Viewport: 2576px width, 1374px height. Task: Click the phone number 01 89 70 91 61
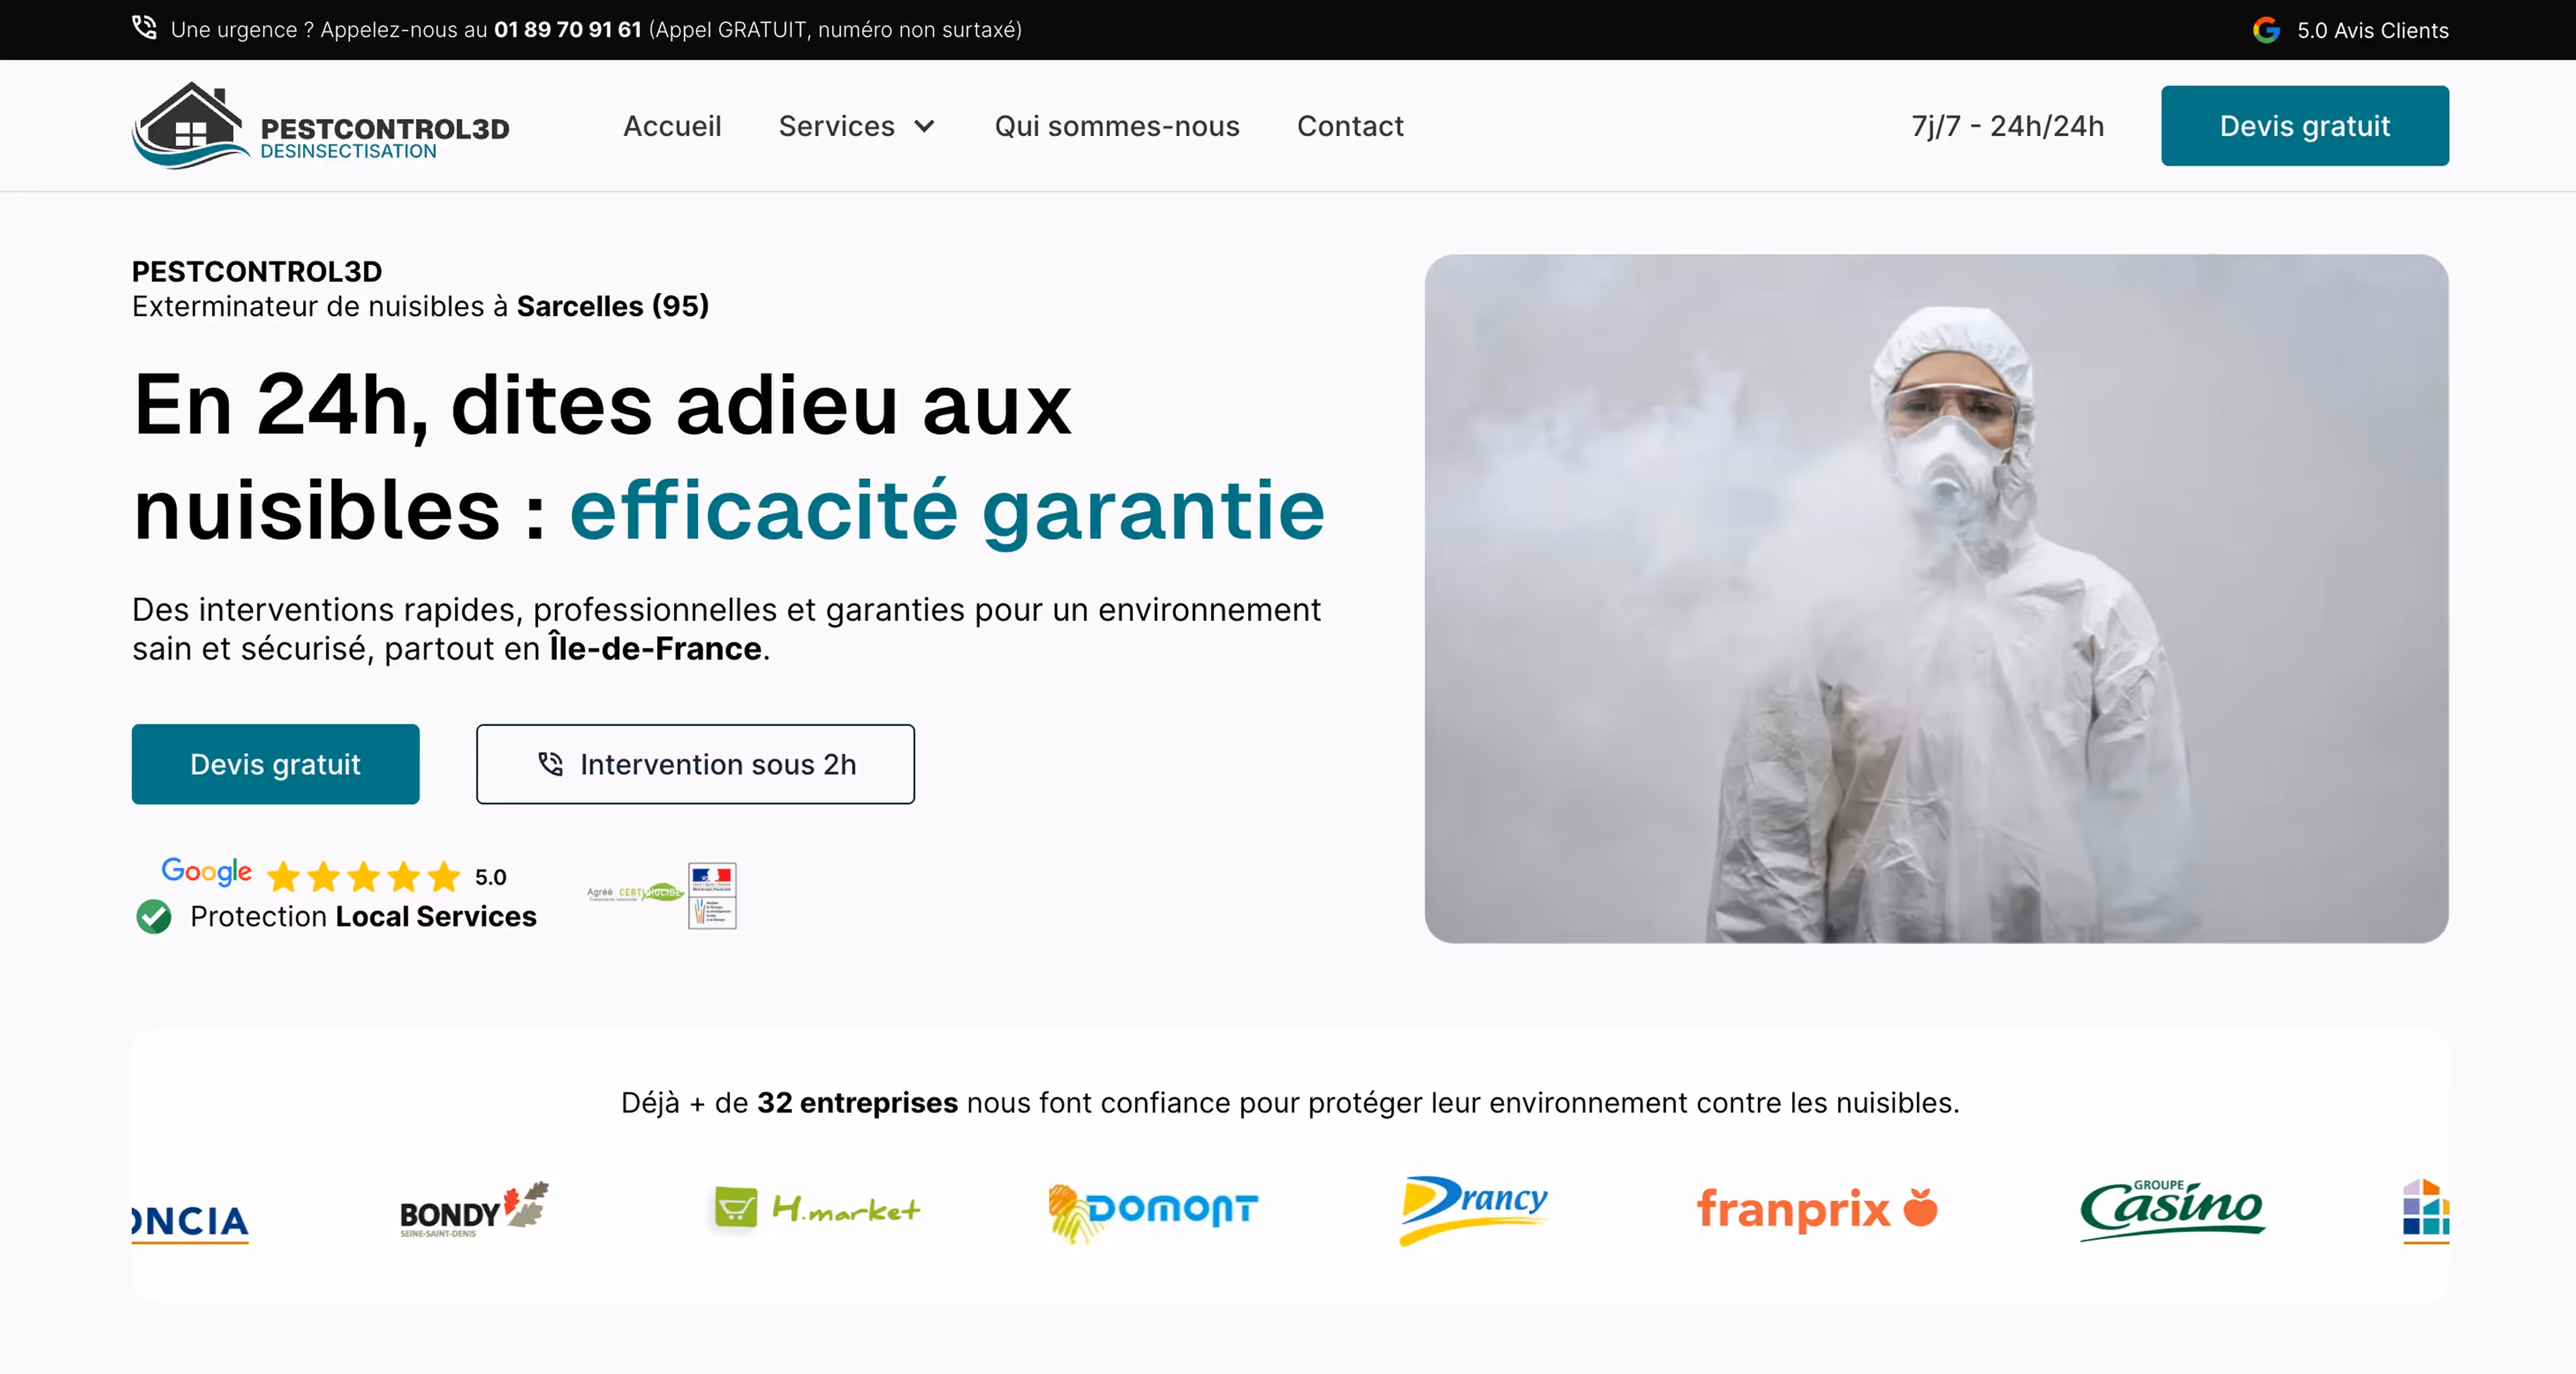568,29
